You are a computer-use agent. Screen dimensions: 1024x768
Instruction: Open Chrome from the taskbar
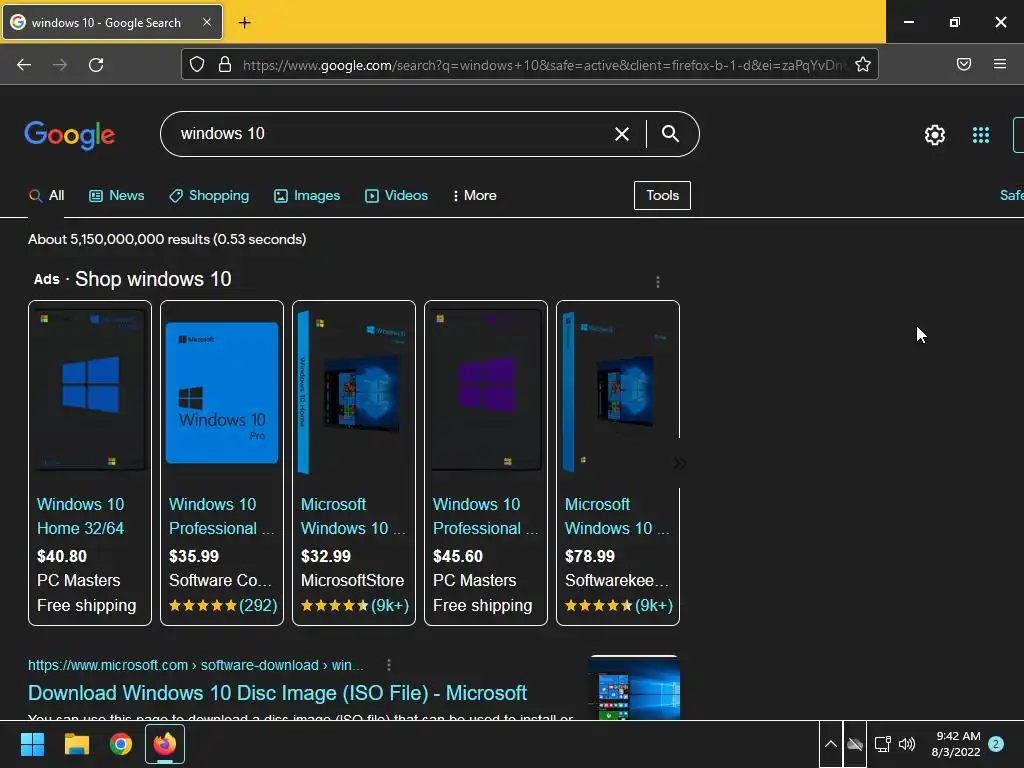(121, 744)
